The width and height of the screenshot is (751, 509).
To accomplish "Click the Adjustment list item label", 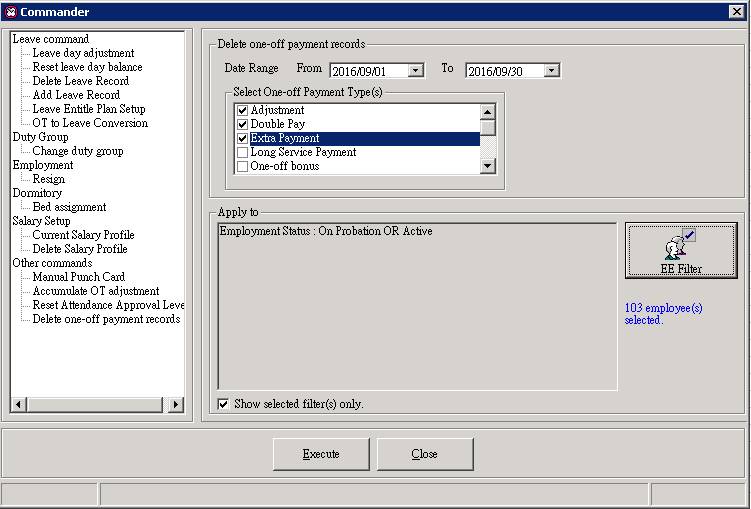I will [277, 110].
